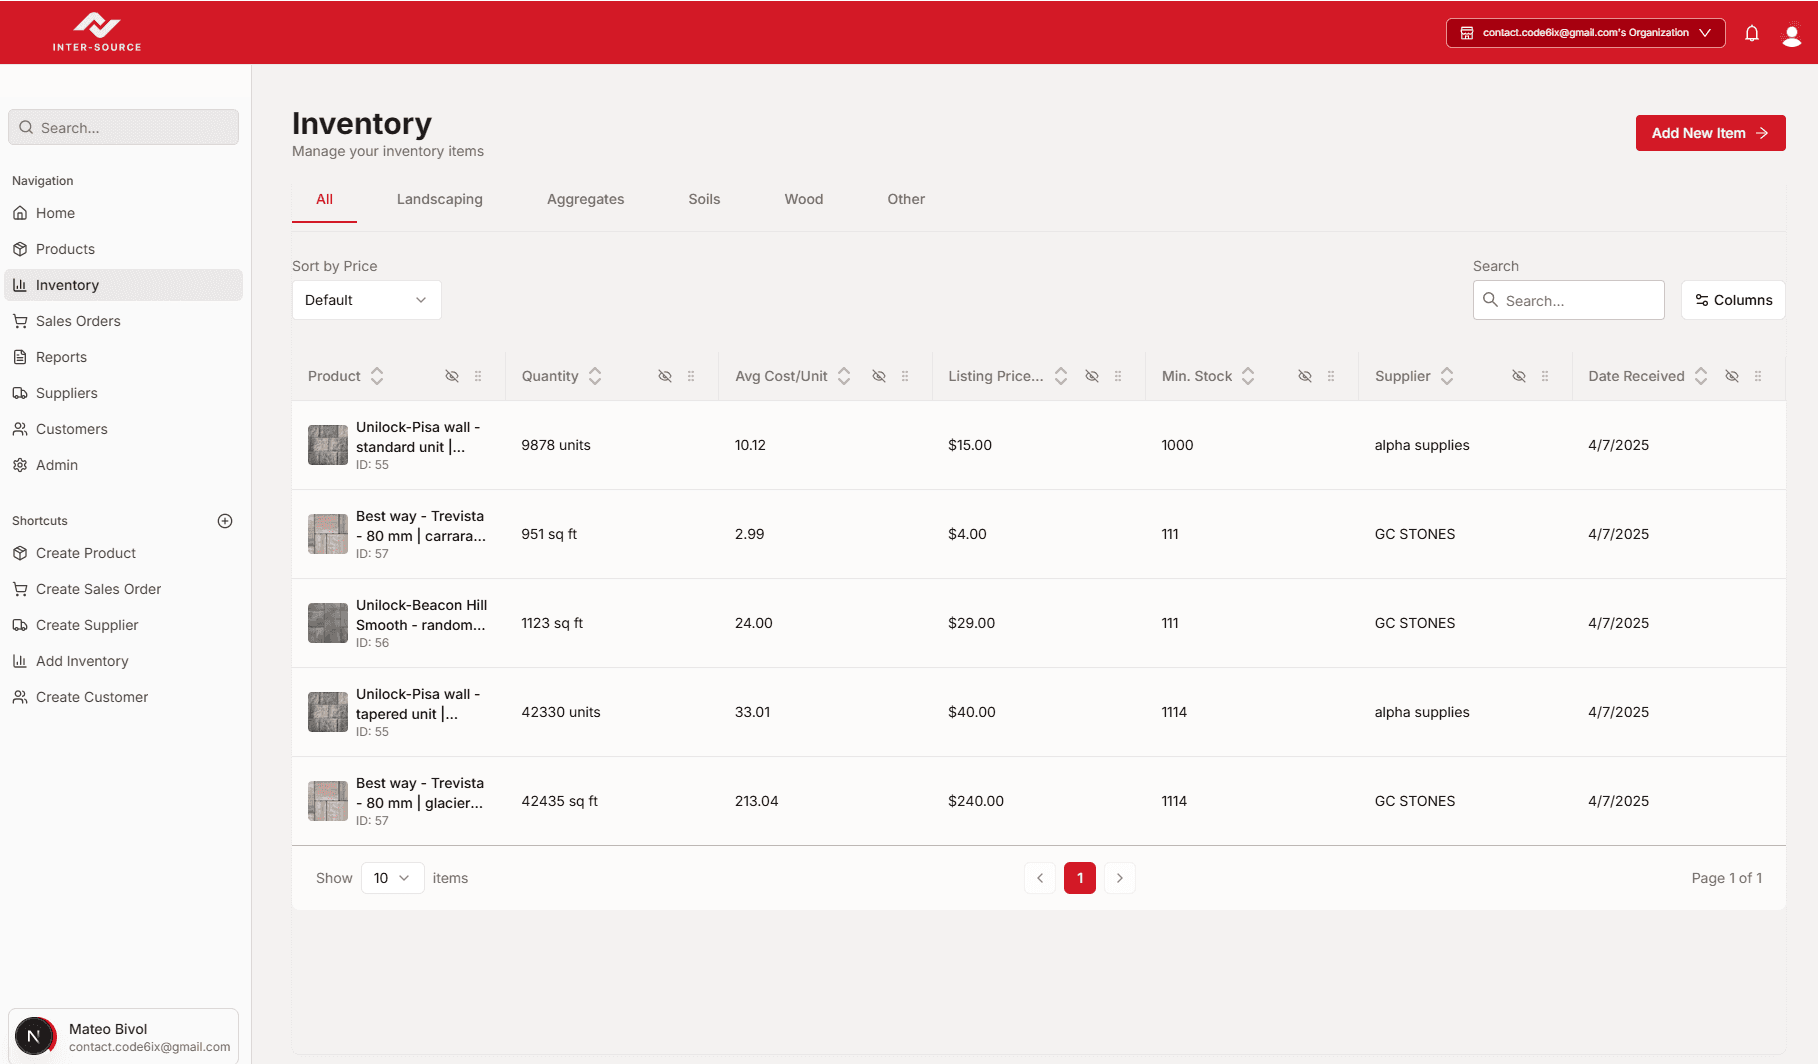Sort rows by Avg Cost/Unit
Screen dimensions: 1818x1064
click(x=844, y=376)
